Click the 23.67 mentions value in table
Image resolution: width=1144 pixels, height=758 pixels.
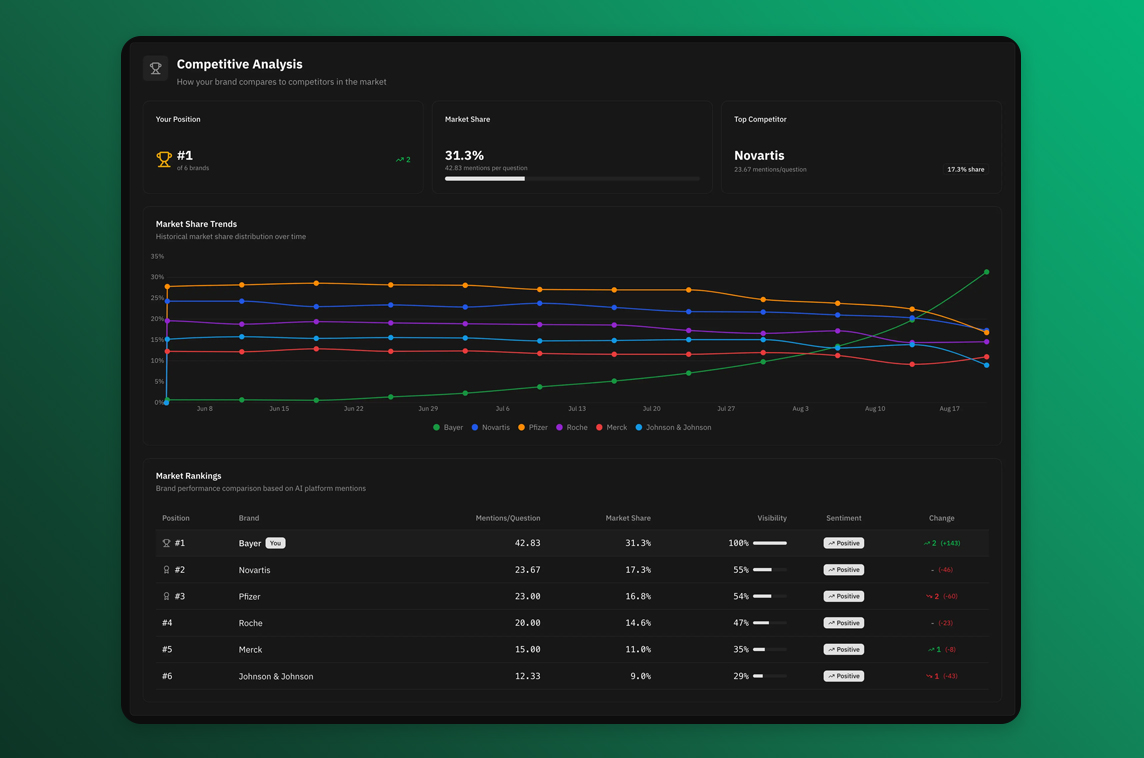[527, 570]
